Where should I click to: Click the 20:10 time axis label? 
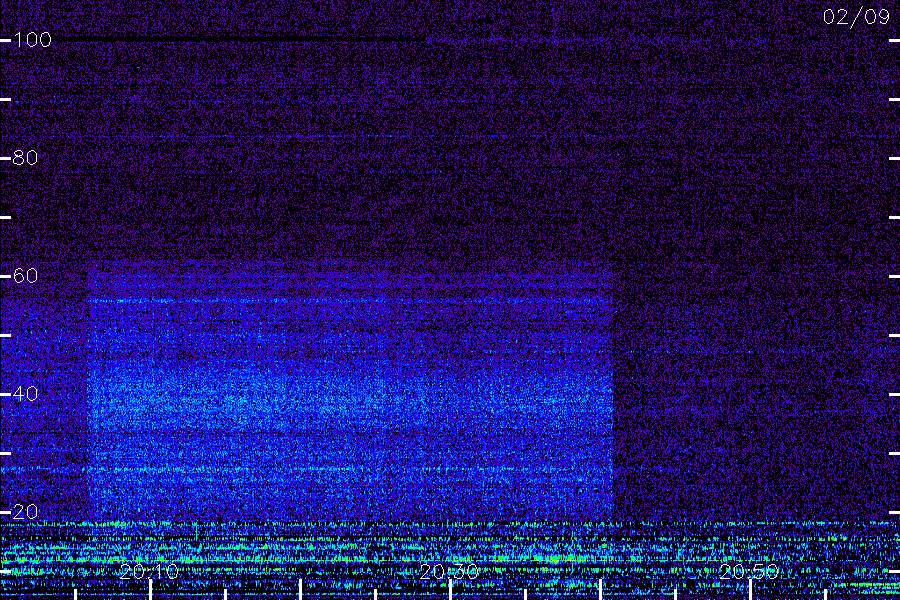(x=149, y=571)
